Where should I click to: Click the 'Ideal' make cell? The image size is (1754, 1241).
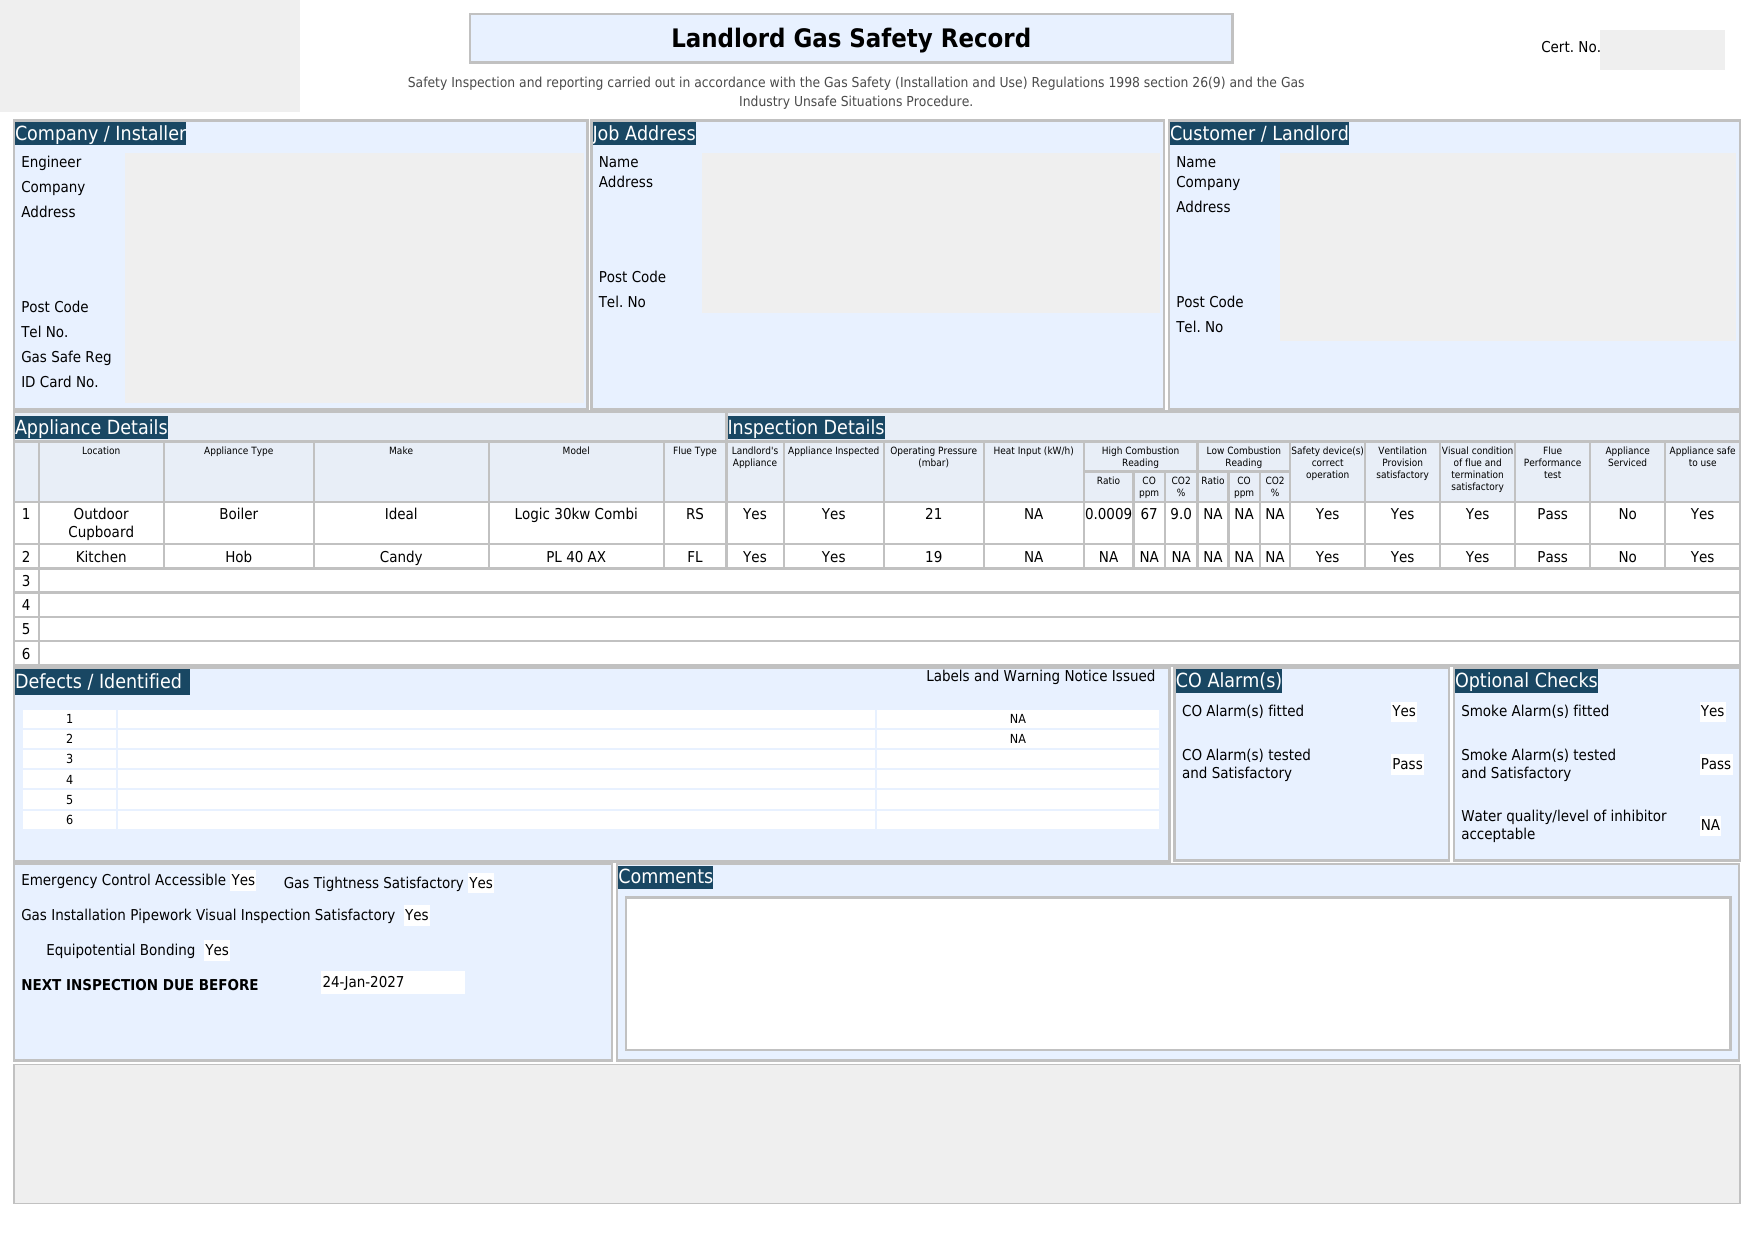click(x=401, y=523)
